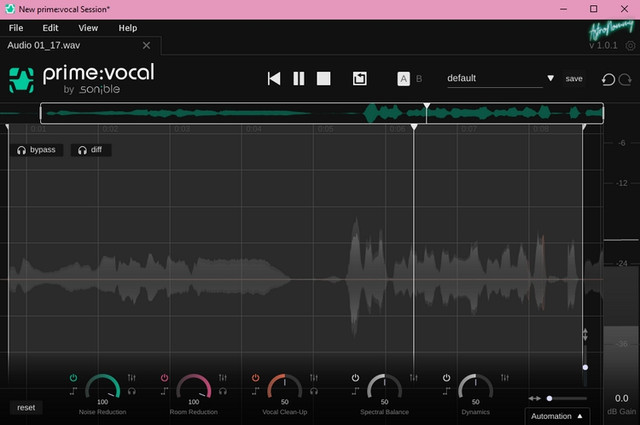Open Vocal Clean-Up advanced sliders icon

pyautogui.click(x=313, y=378)
